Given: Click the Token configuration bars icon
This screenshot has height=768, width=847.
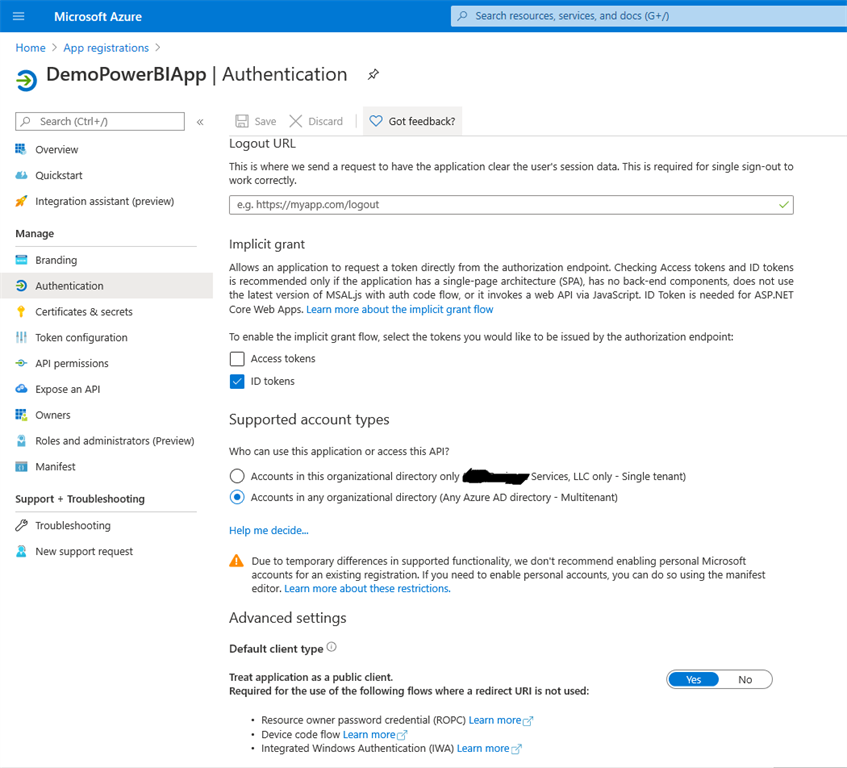Looking at the screenshot, I should 21,337.
